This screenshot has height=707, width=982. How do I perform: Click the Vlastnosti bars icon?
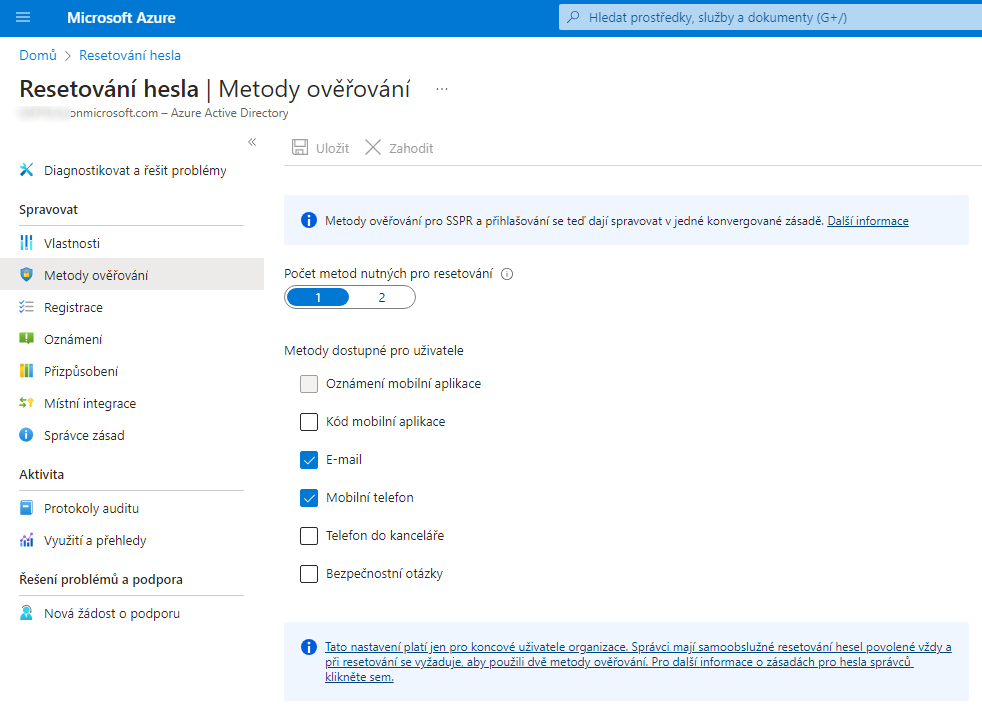26,243
